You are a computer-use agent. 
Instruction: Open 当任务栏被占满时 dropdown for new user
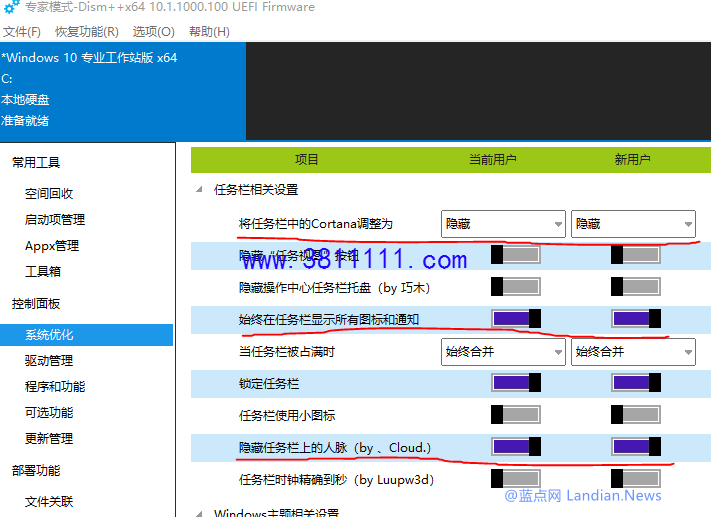(x=633, y=351)
